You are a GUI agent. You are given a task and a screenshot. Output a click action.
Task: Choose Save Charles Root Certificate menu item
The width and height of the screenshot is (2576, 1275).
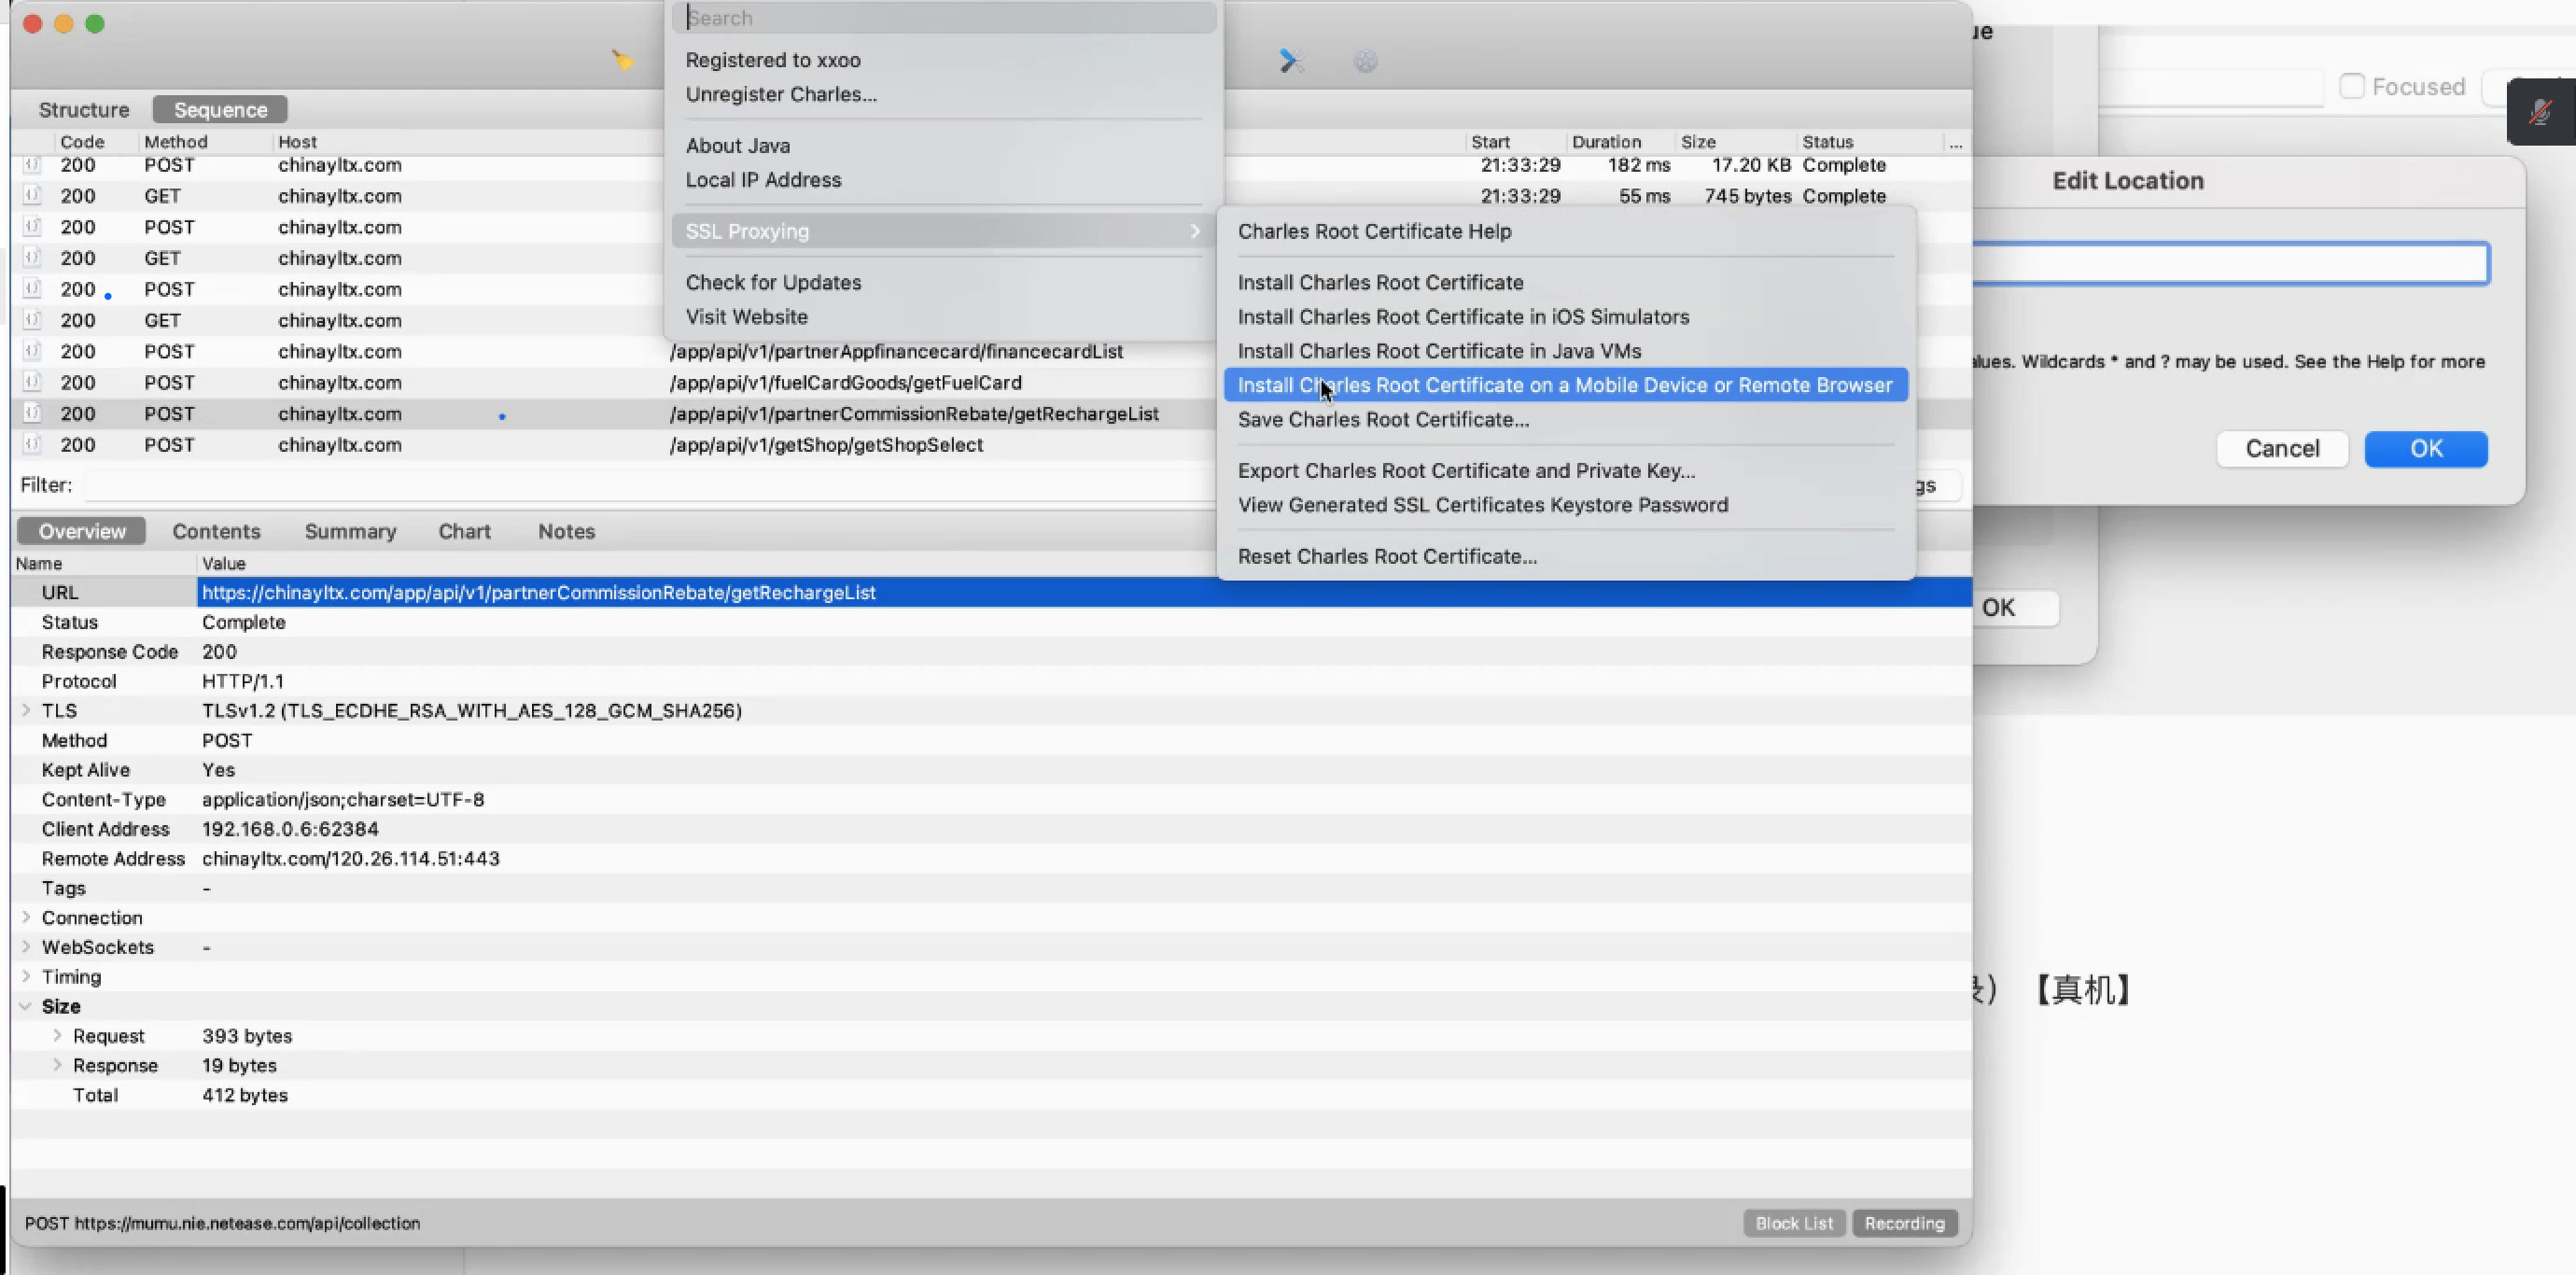(1383, 420)
